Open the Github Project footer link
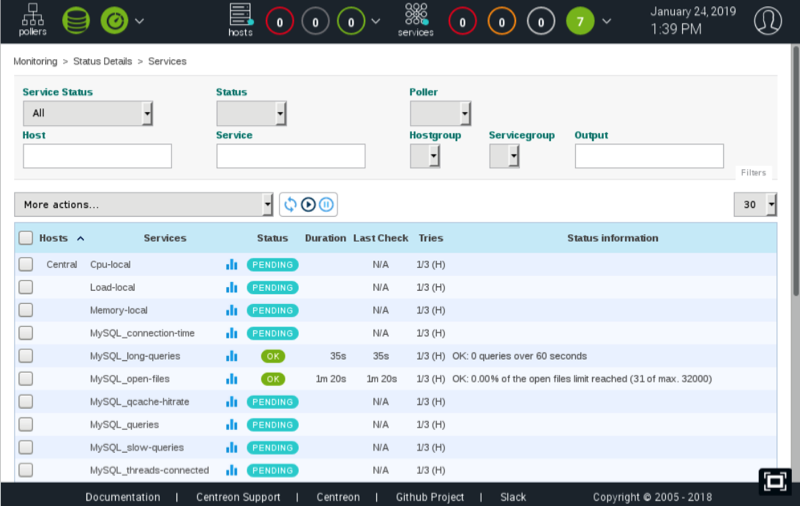The width and height of the screenshot is (800, 506). [429, 497]
